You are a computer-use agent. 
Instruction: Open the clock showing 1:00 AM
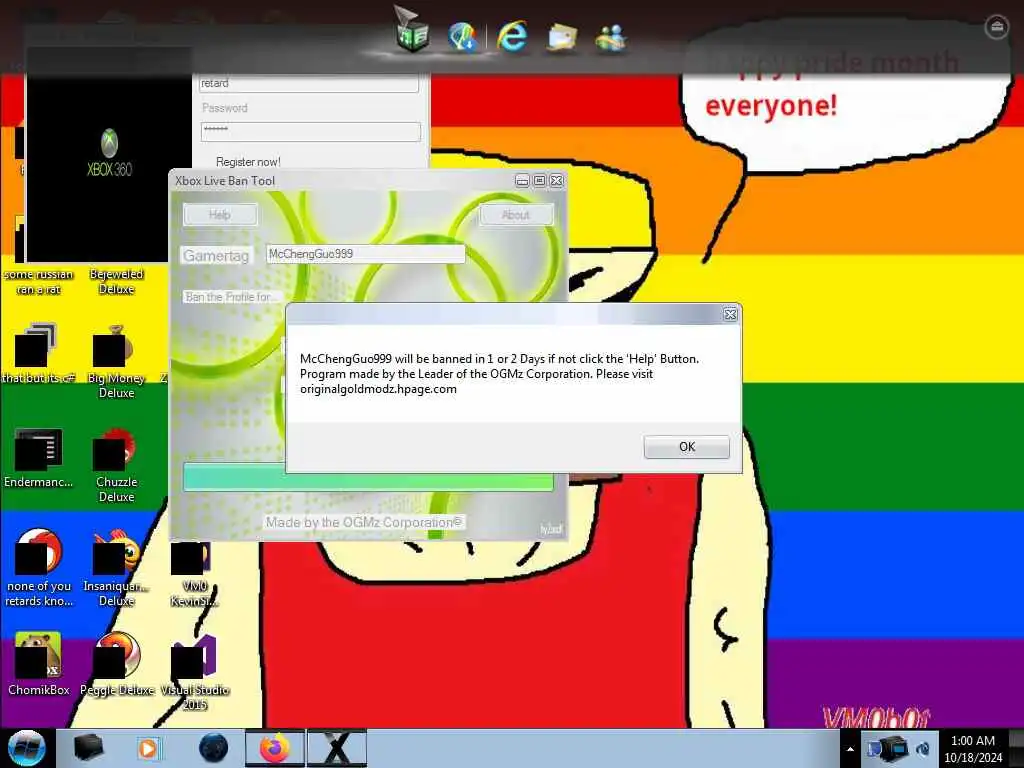coord(972,749)
